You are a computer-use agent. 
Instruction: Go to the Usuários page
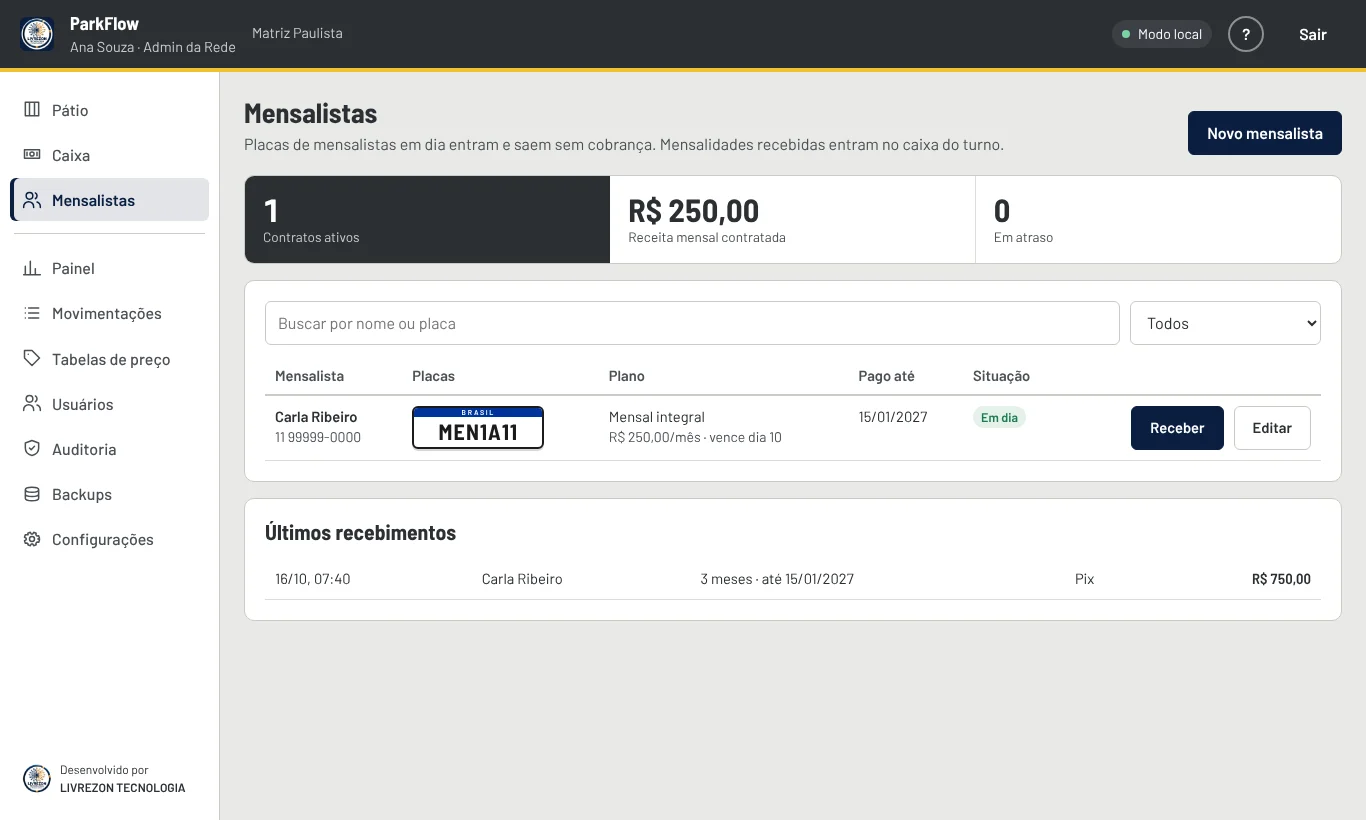(110, 404)
